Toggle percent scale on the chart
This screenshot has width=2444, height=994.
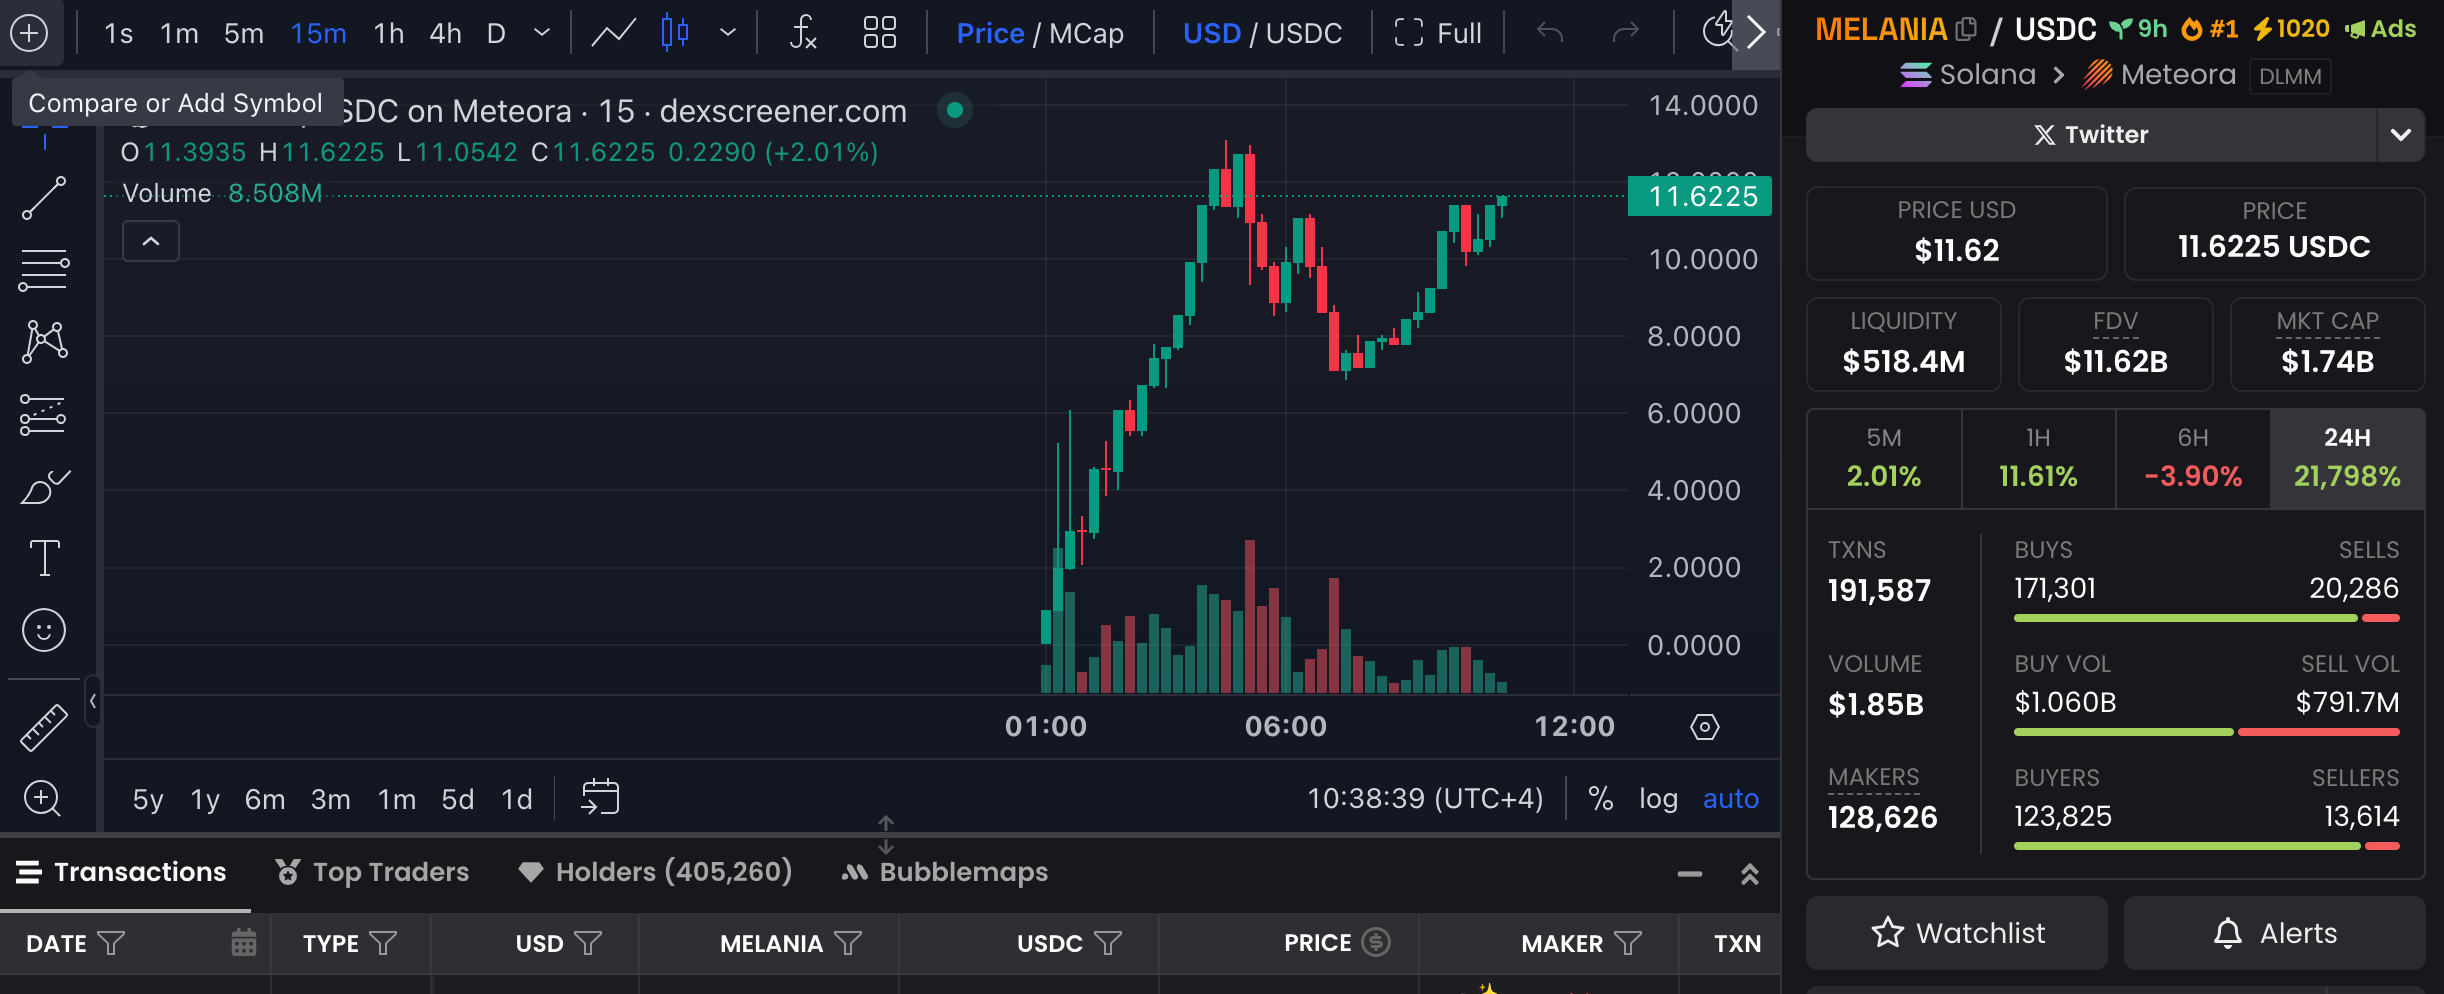pyautogui.click(x=1601, y=798)
